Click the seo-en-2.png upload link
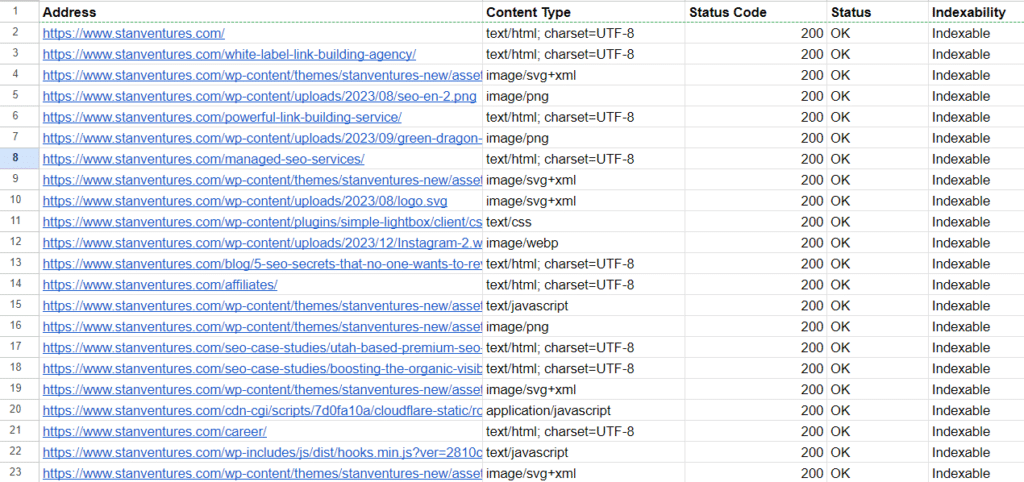The image size is (1024, 482). tap(260, 96)
